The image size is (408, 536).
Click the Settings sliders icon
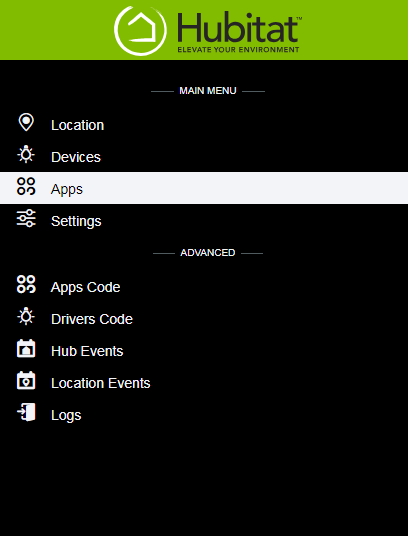pos(26,218)
